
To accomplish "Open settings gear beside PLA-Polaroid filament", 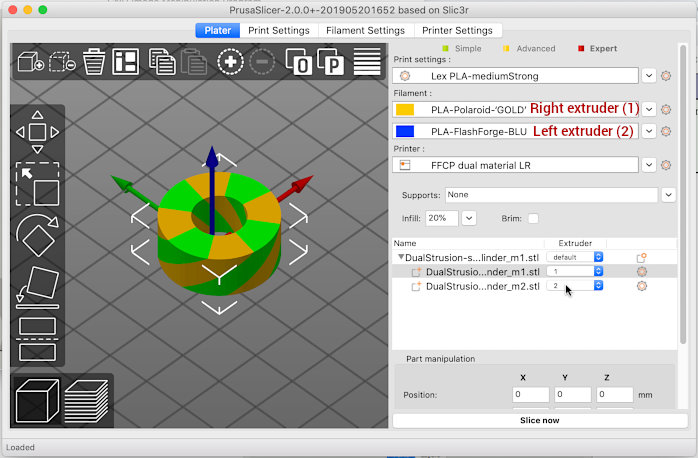I will pyautogui.click(x=666, y=109).
